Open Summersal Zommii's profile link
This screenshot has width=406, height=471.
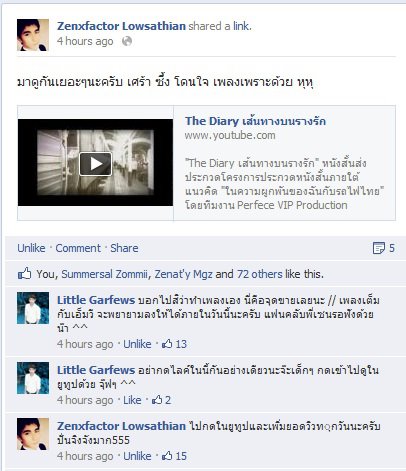[104, 274]
